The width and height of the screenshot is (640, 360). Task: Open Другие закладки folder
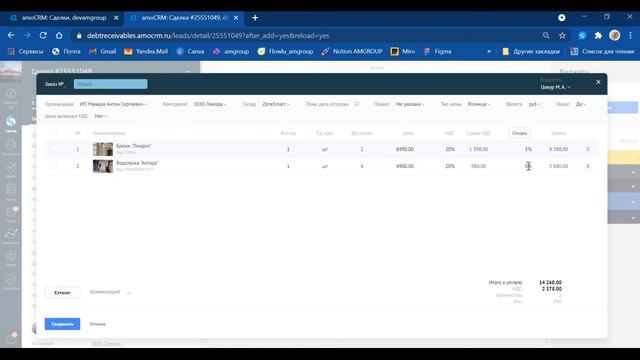click(x=531, y=51)
